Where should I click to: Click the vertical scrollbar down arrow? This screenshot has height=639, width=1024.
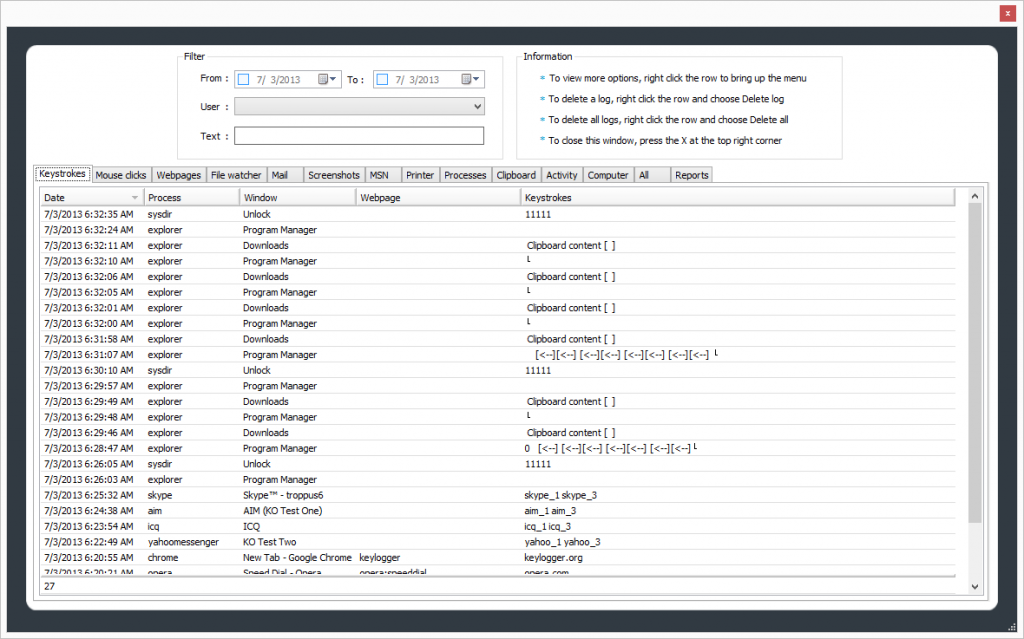[975, 586]
